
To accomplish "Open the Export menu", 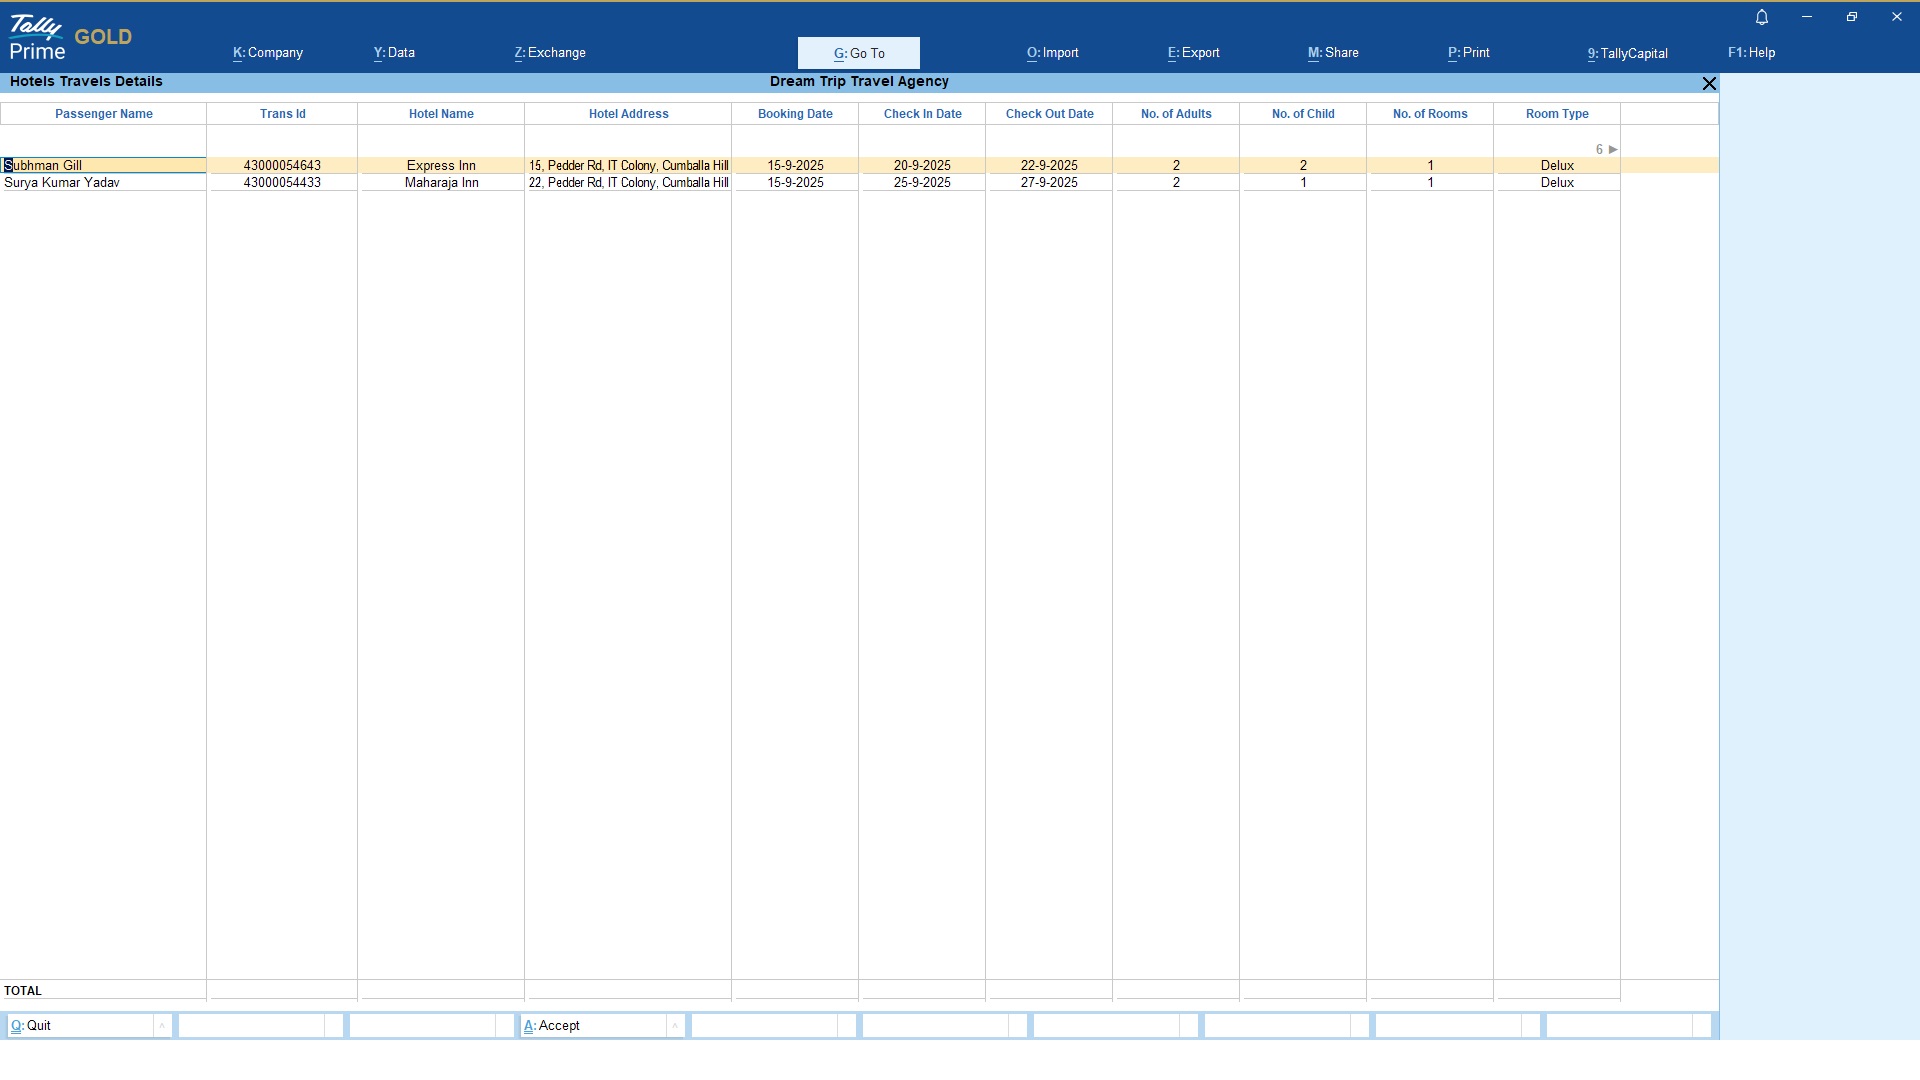I will click(1193, 53).
